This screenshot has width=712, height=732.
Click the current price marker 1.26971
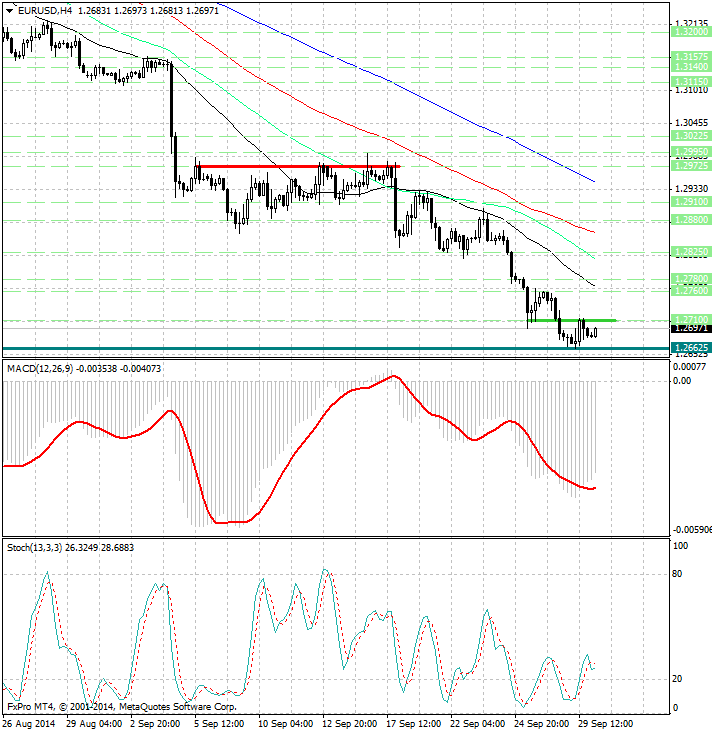(x=691, y=328)
